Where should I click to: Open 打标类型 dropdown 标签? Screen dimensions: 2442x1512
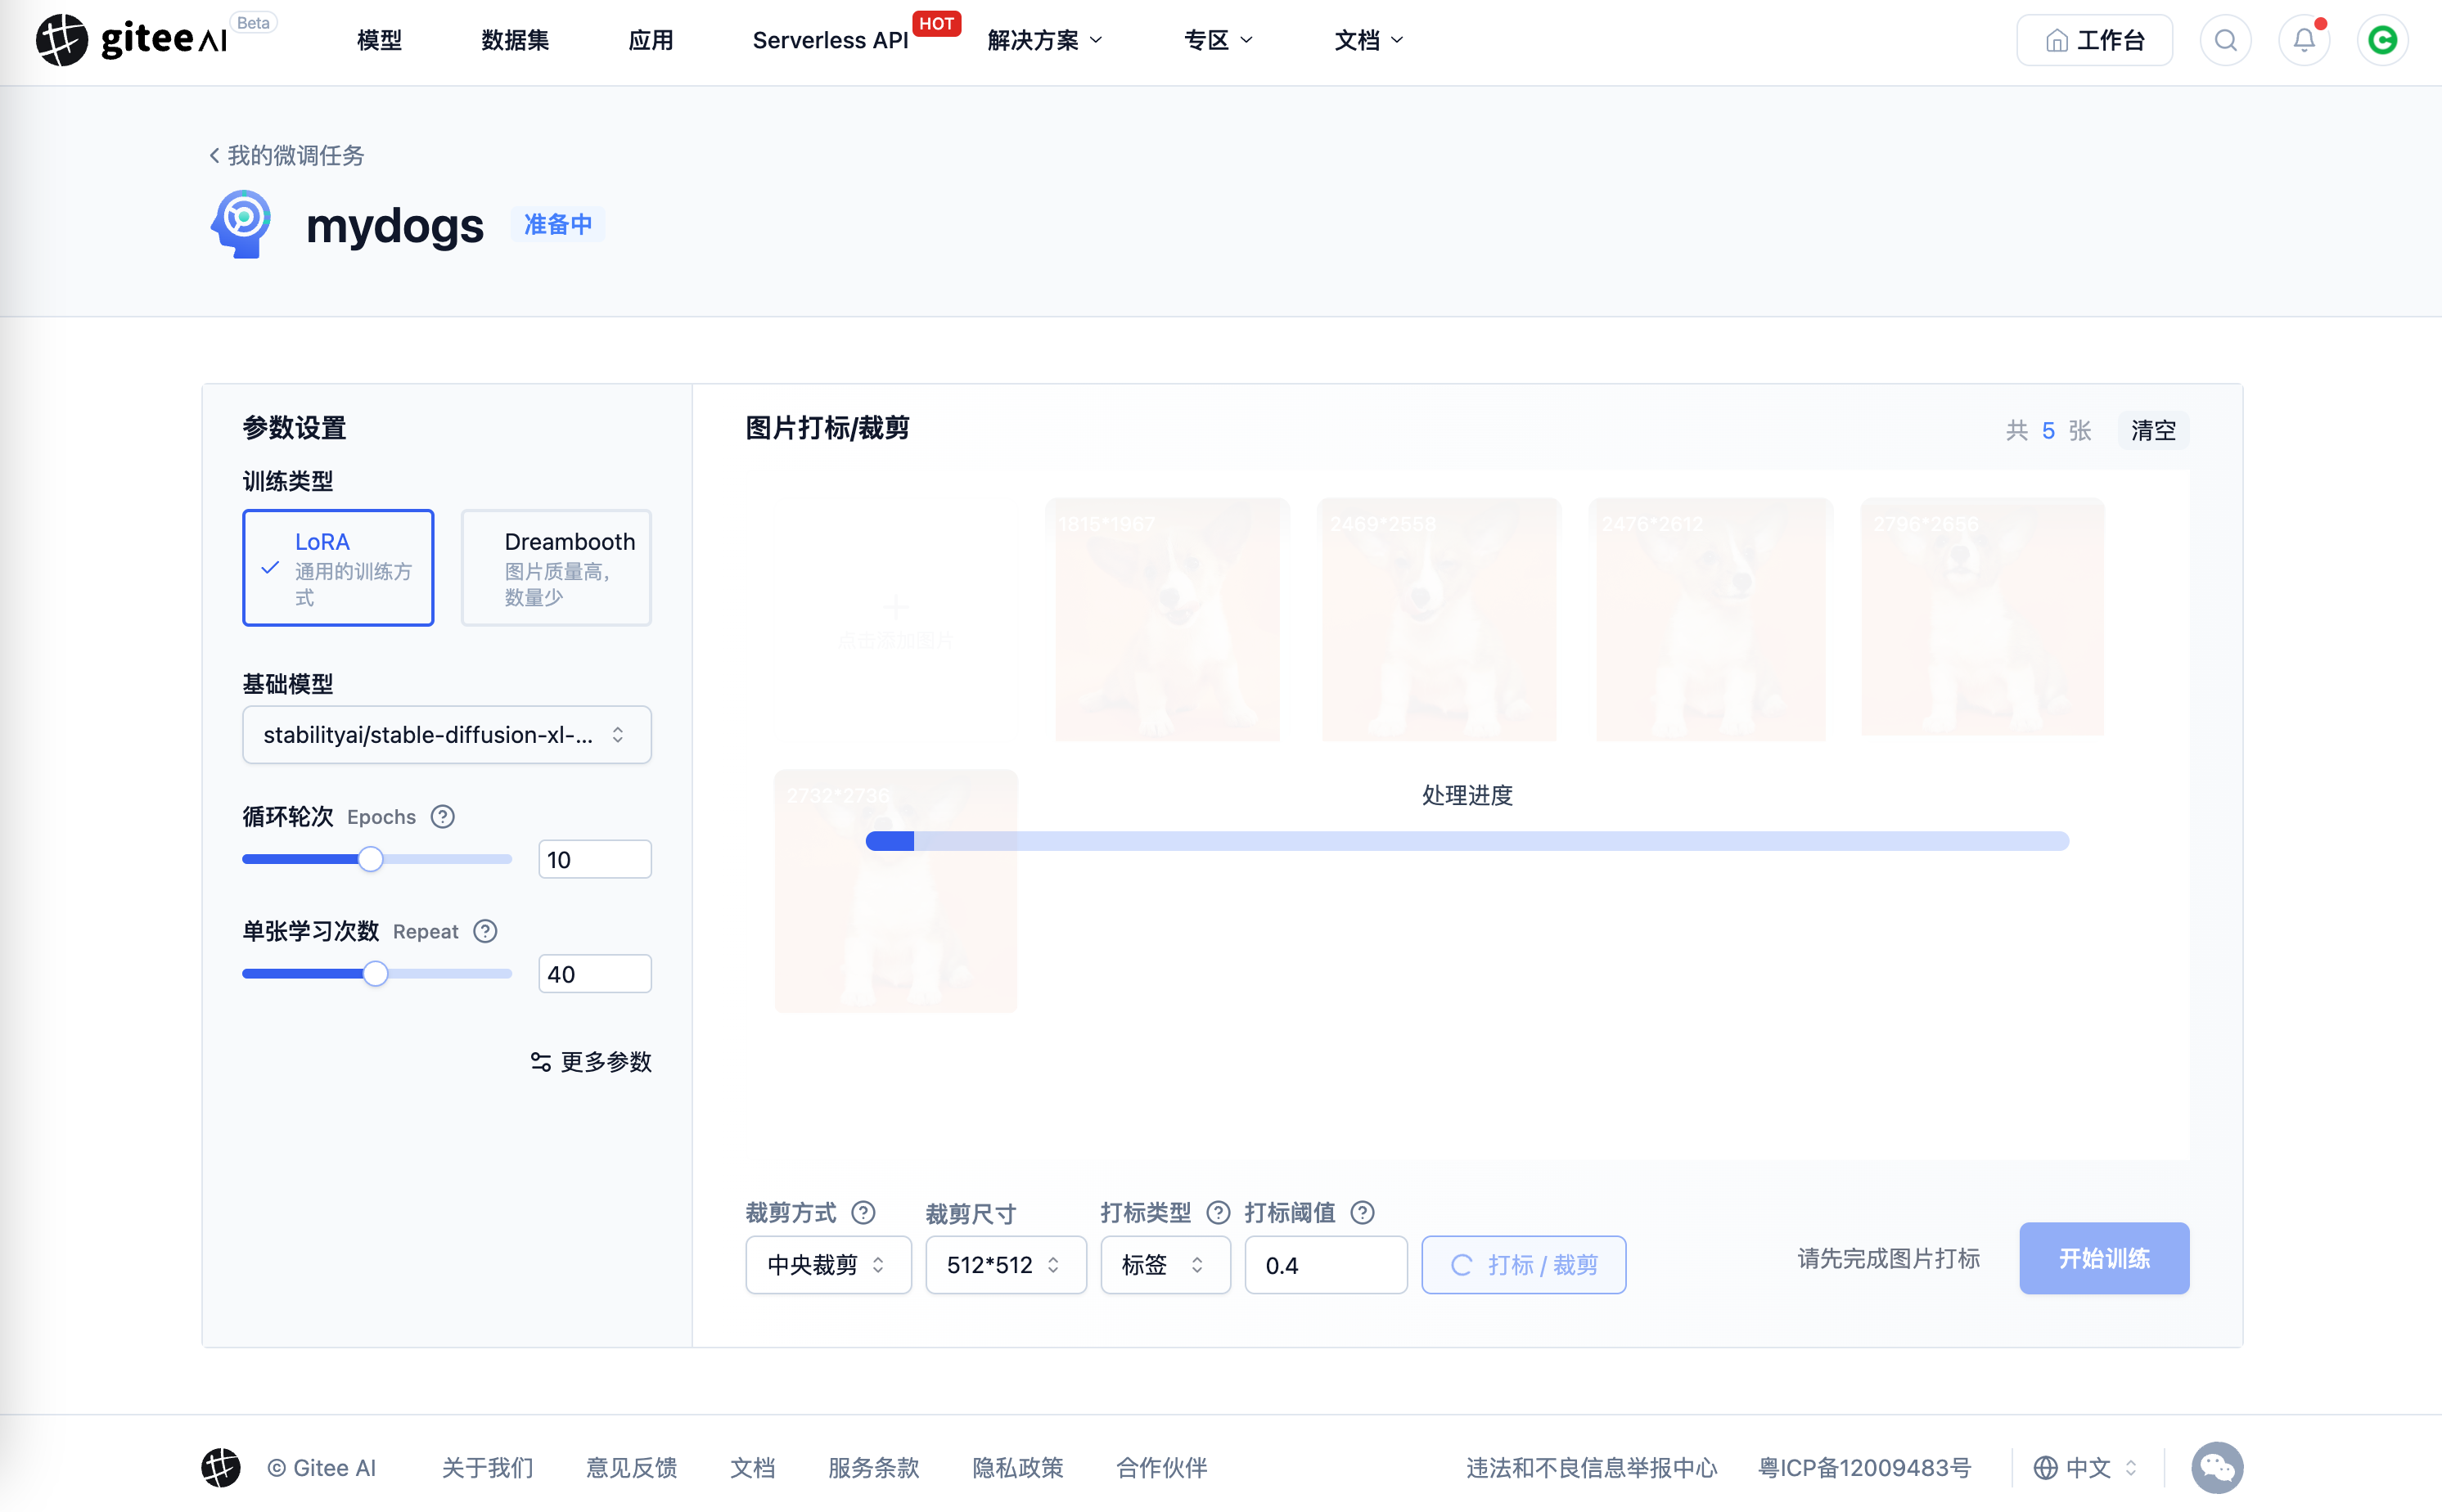click(1165, 1265)
